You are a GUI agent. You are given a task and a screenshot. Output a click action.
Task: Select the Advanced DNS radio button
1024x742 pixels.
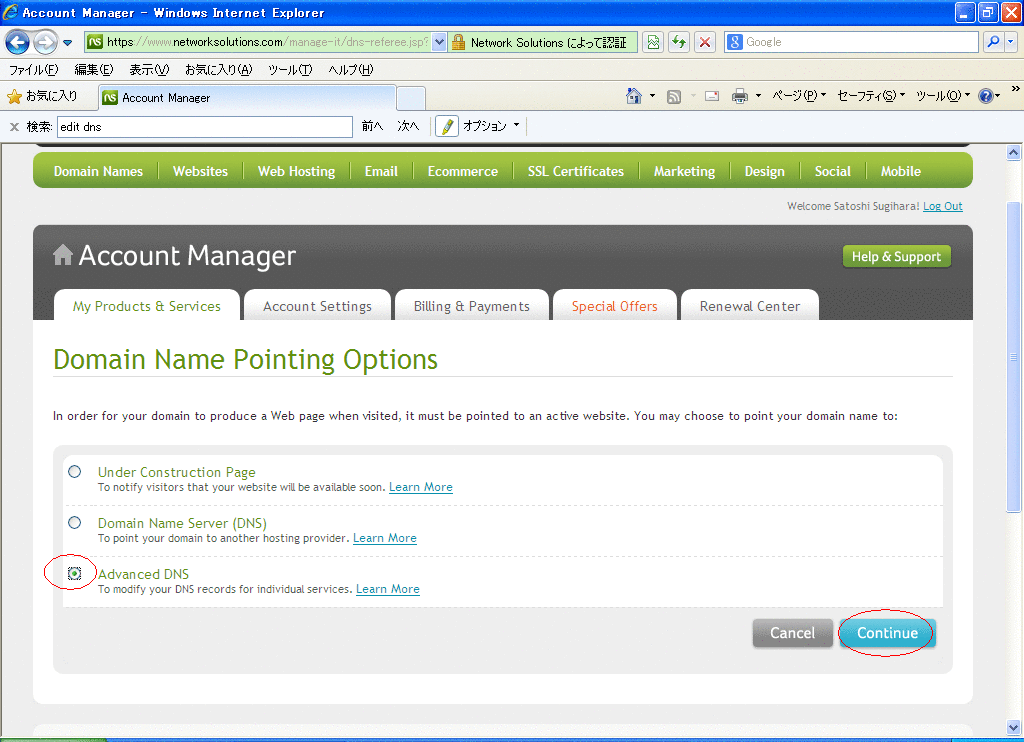click(x=74, y=573)
